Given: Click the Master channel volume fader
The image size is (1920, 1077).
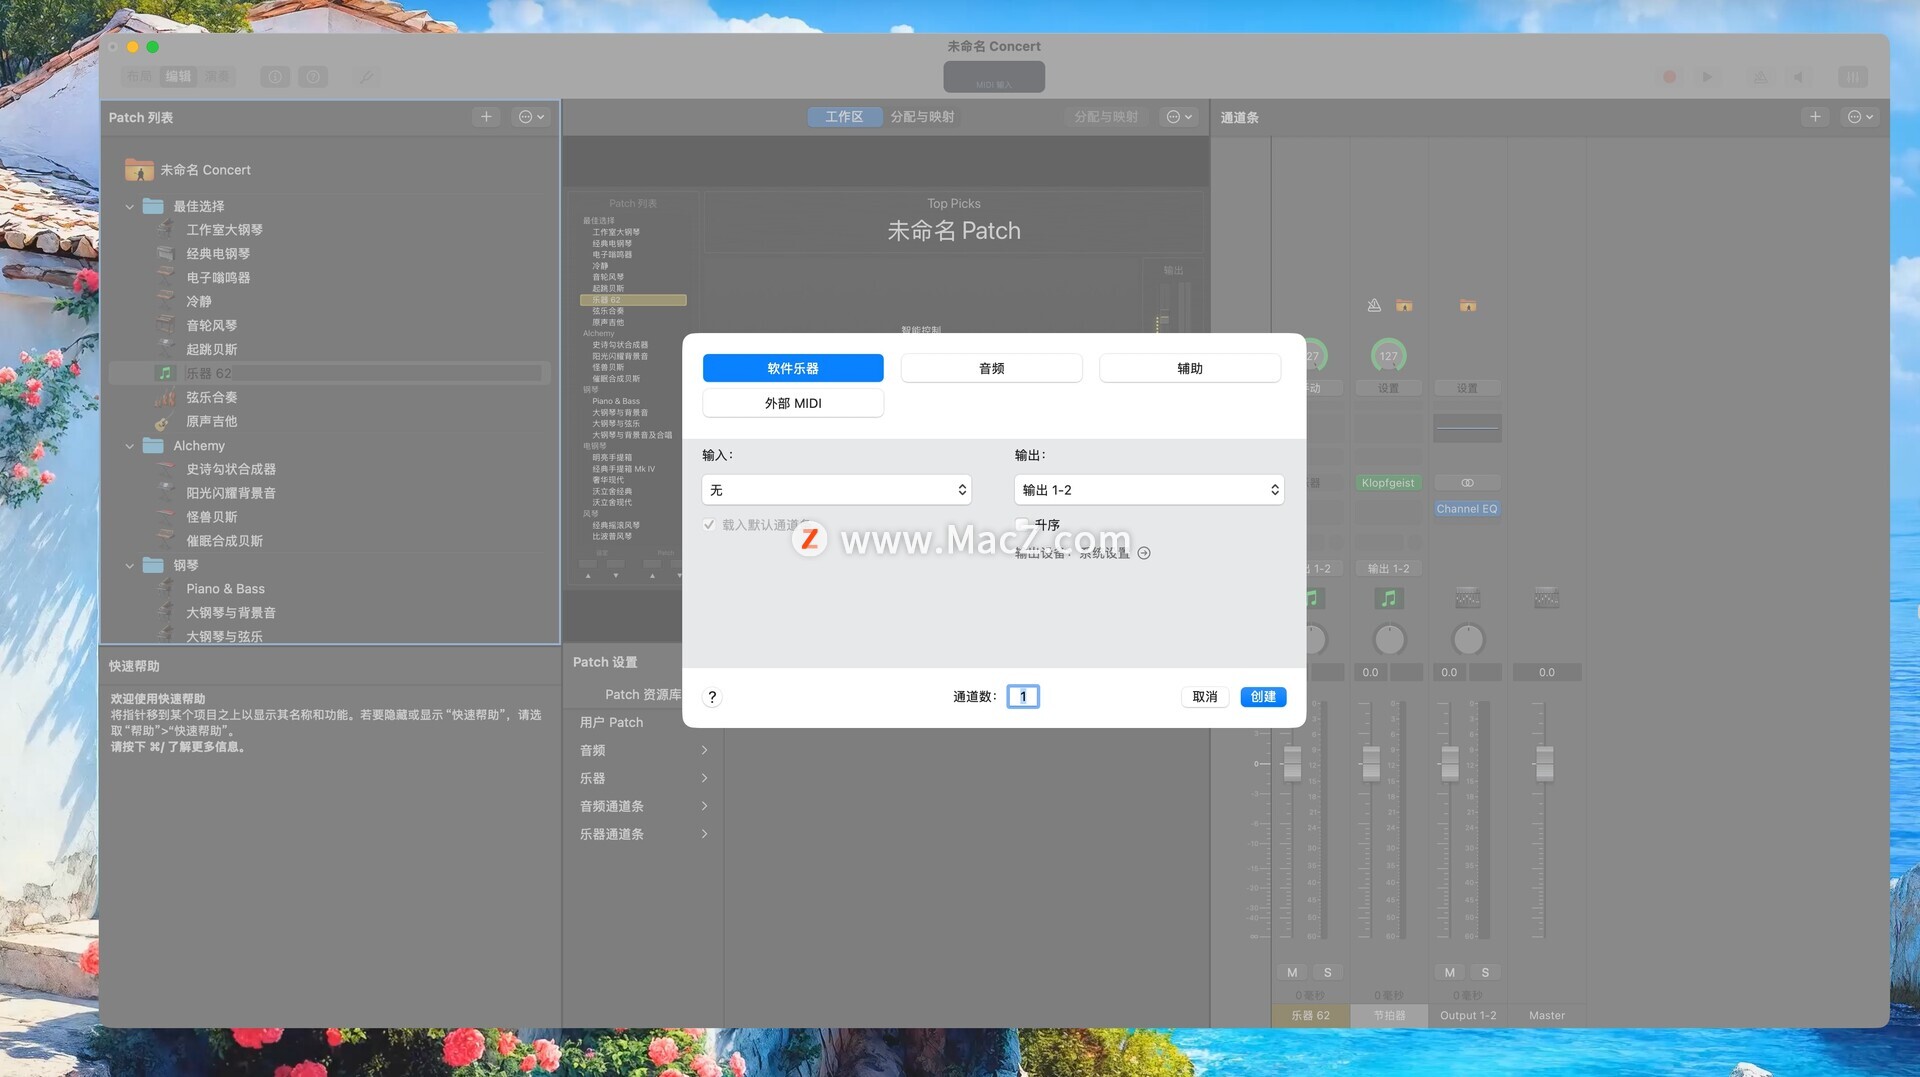Looking at the screenshot, I should [x=1545, y=764].
